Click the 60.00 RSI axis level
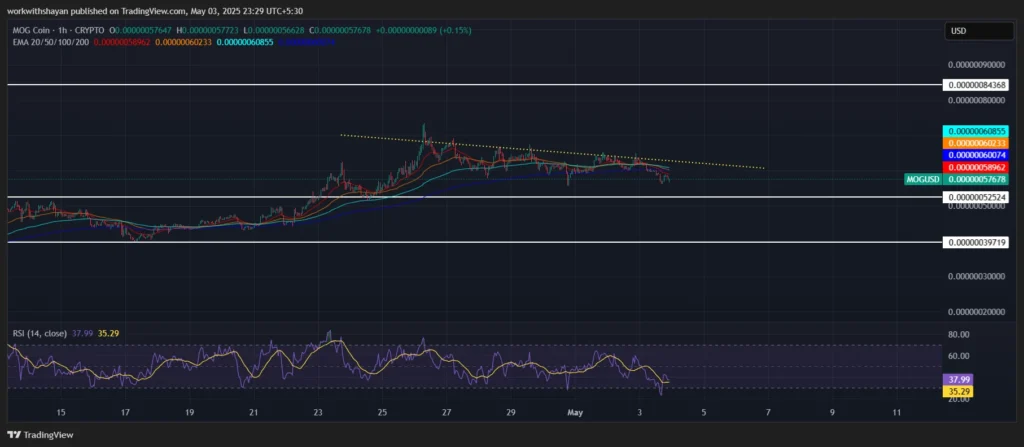 [958, 356]
